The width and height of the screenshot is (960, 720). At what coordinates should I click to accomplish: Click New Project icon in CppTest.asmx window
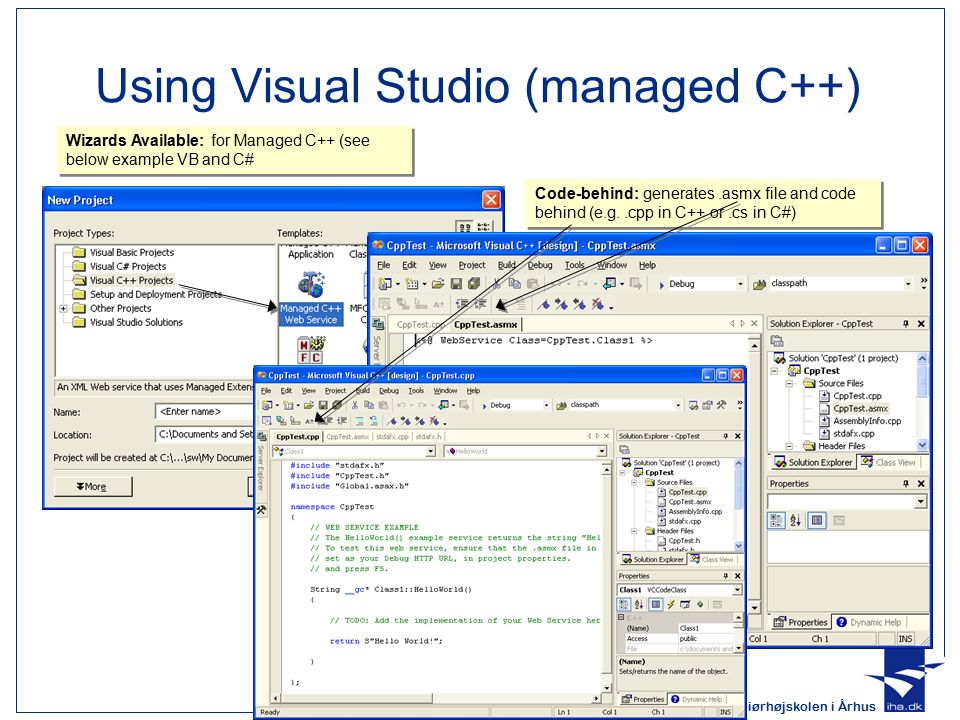click(x=385, y=283)
